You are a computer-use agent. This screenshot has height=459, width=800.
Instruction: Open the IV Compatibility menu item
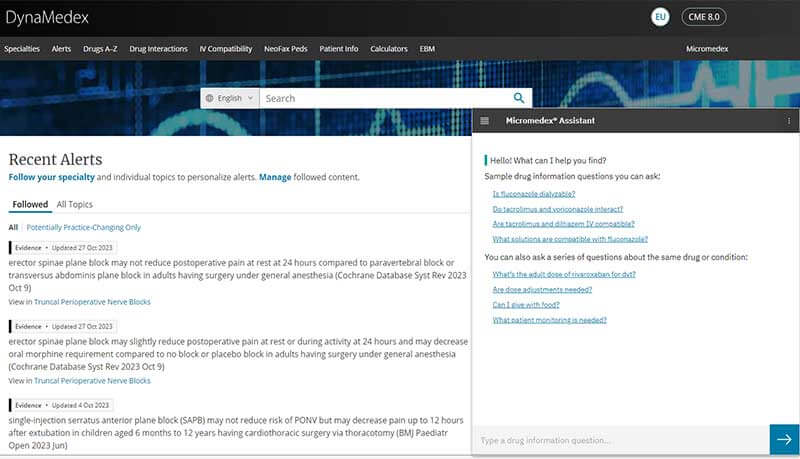pyautogui.click(x=225, y=48)
